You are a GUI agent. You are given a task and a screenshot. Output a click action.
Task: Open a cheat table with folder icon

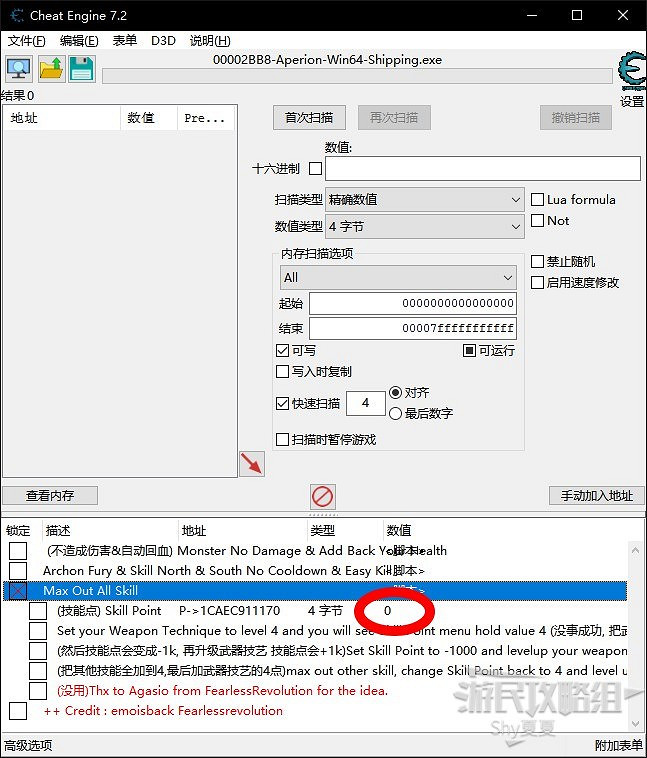(x=51, y=68)
